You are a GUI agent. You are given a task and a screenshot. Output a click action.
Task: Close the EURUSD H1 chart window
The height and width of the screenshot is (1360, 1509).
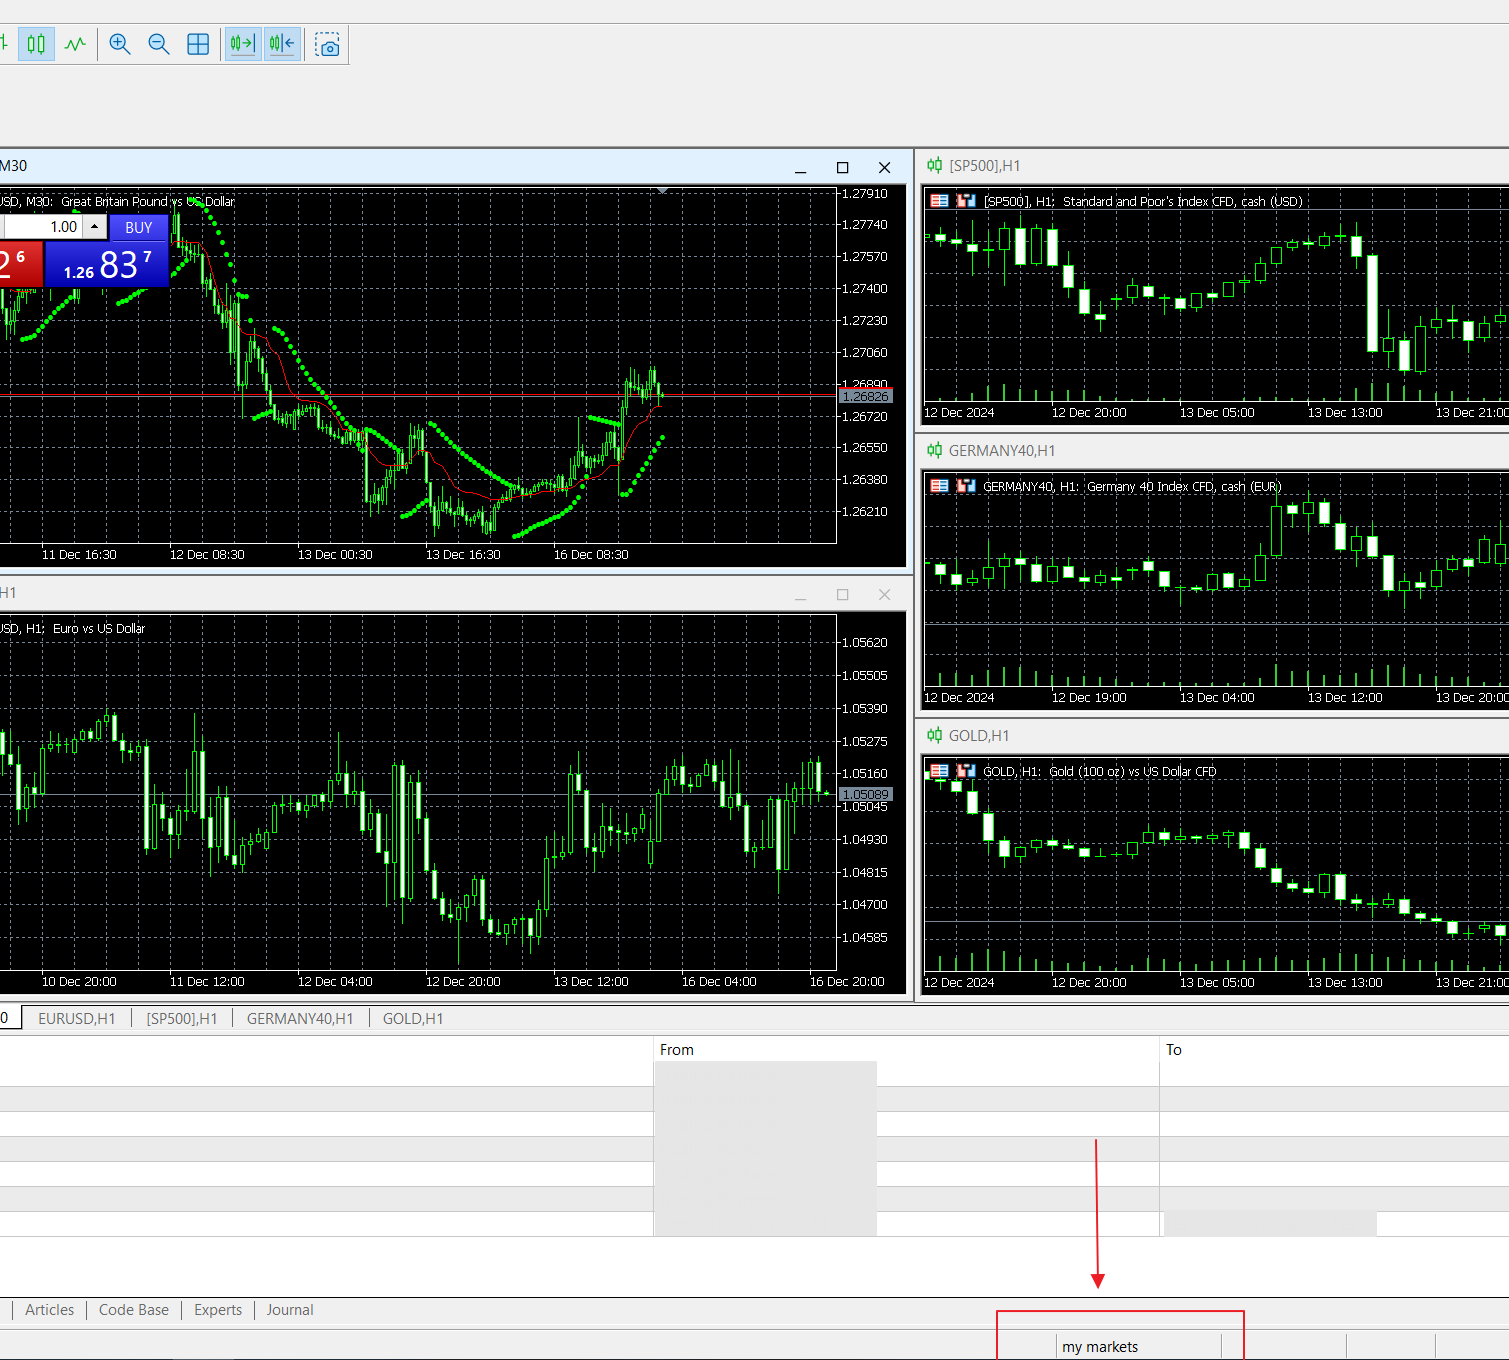pos(884,595)
